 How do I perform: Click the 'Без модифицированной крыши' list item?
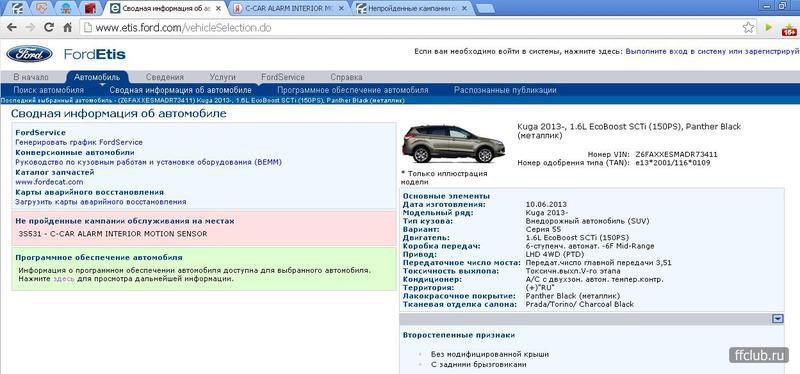(x=490, y=354)
